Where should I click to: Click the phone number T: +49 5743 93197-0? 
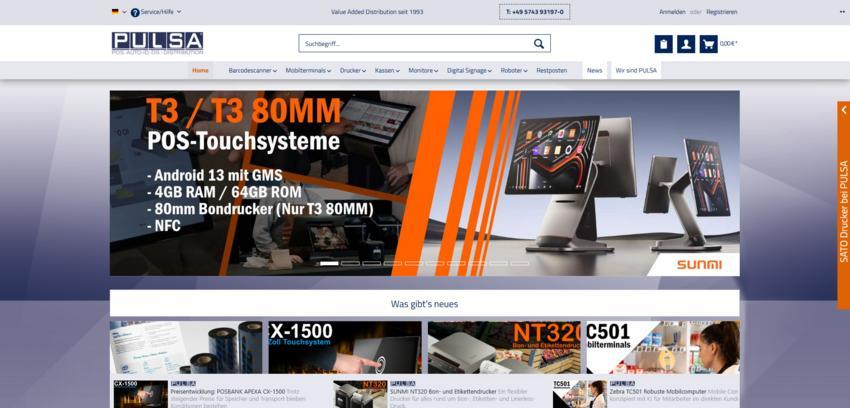[x=535, y=11]
